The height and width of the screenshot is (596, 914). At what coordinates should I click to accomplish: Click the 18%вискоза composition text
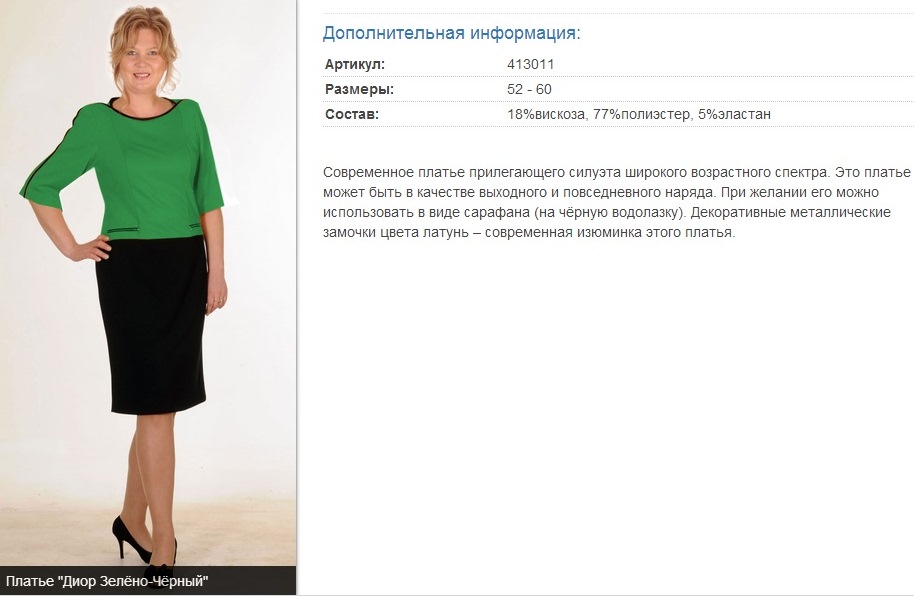[546, 114]
